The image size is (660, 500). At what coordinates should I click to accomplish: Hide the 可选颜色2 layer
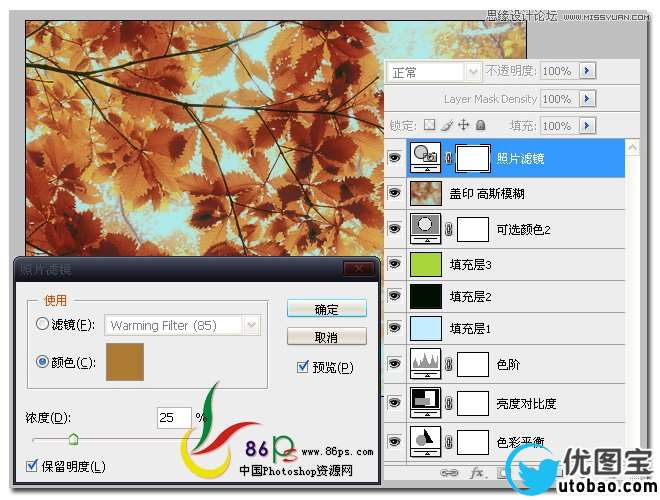(x=394, y=229)
